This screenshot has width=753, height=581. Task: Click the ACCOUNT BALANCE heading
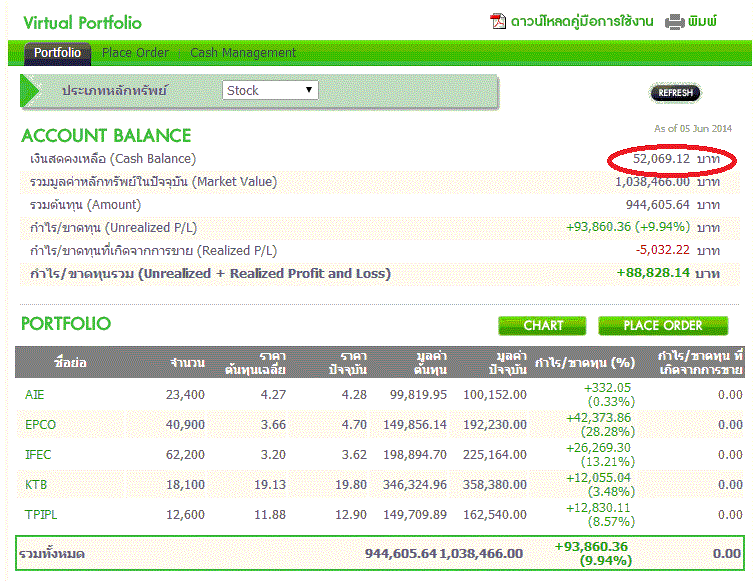[106, 136]
